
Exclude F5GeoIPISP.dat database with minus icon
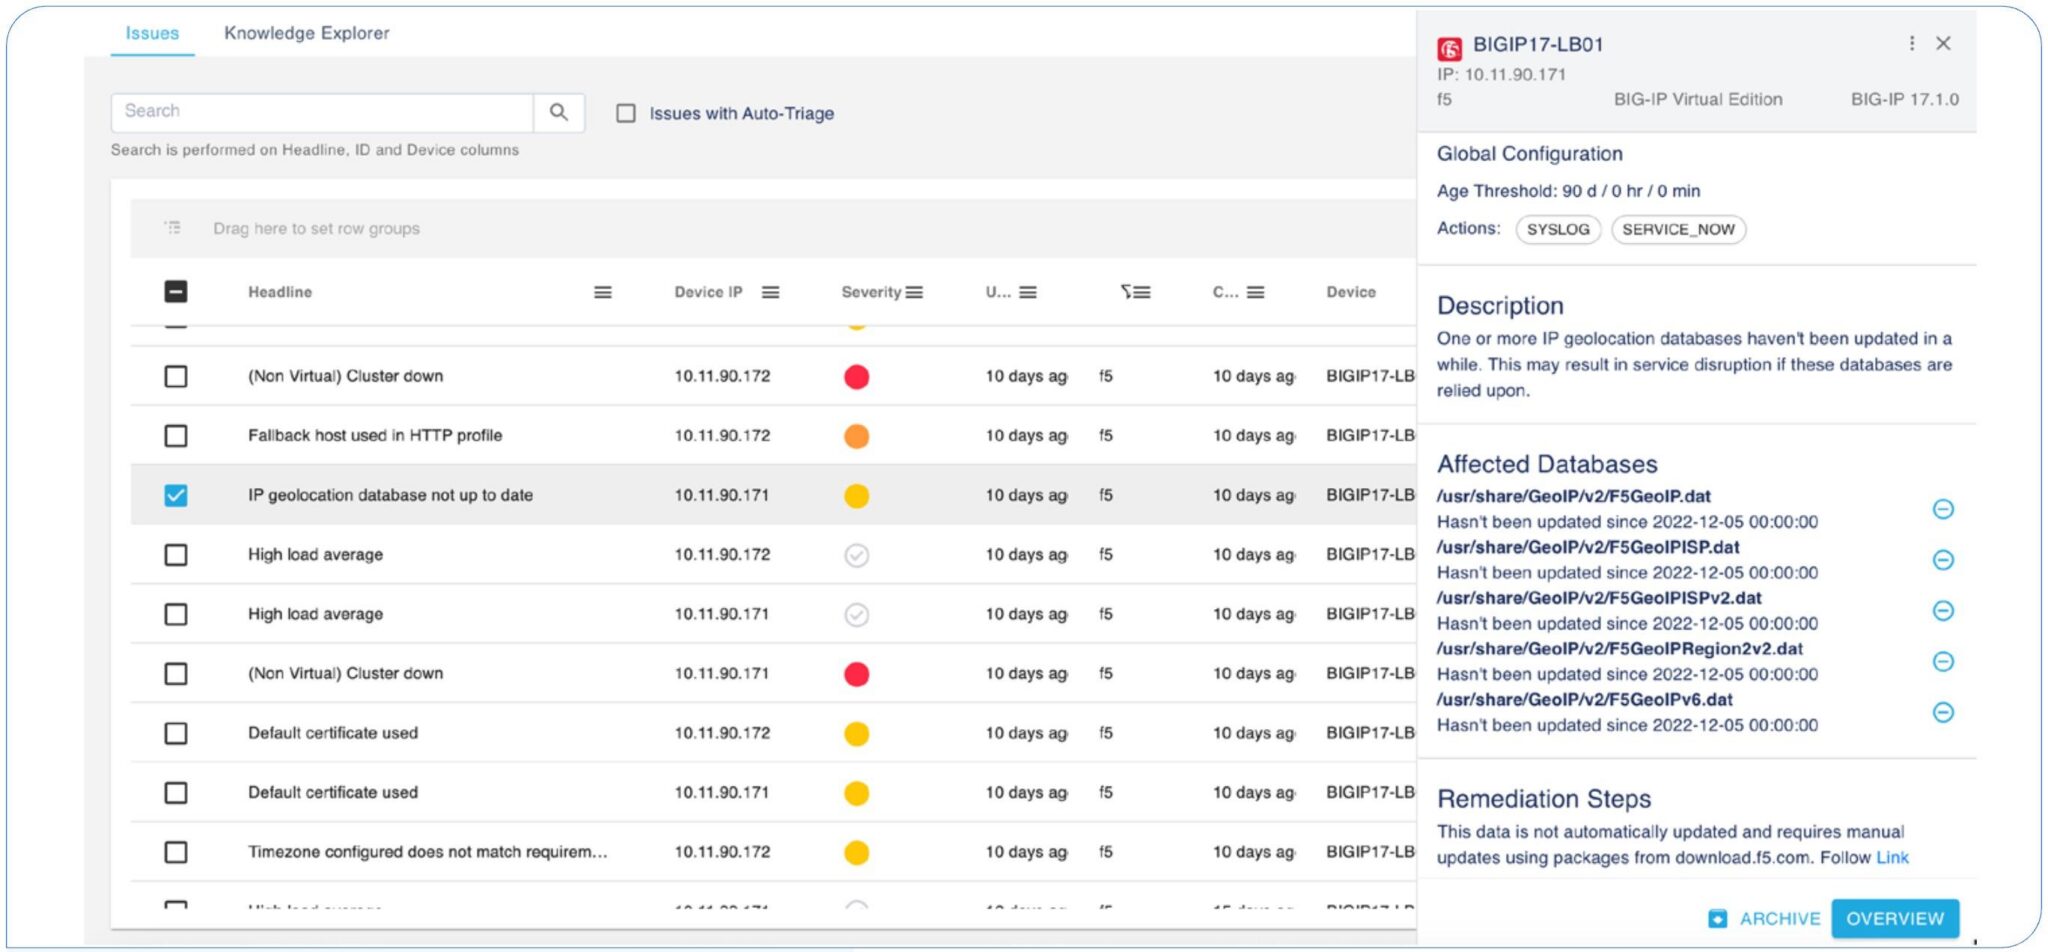pos(1943,560)
